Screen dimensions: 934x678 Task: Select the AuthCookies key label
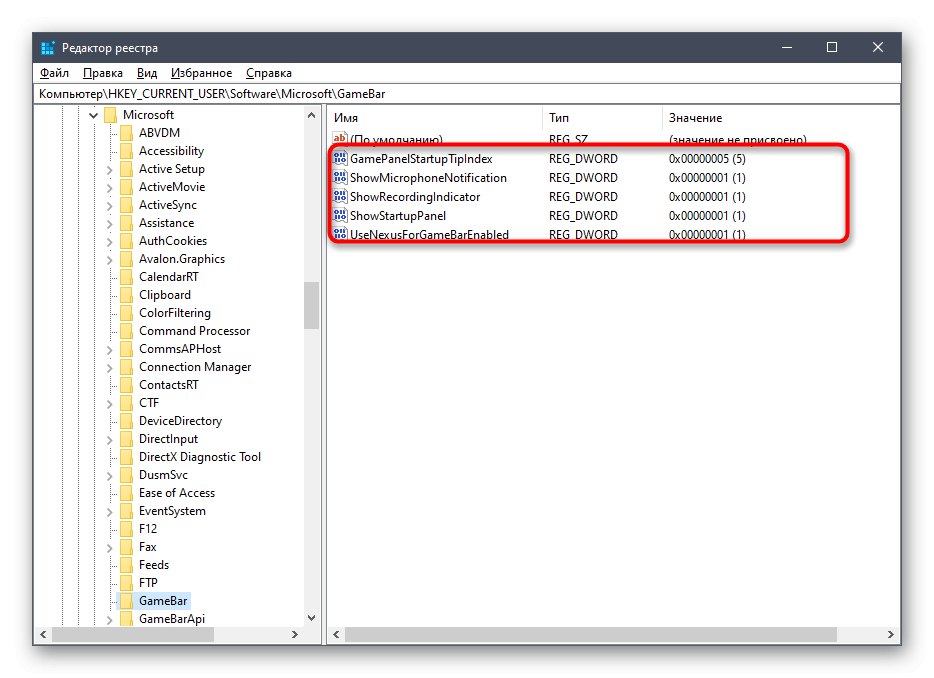tap(173, 241)
